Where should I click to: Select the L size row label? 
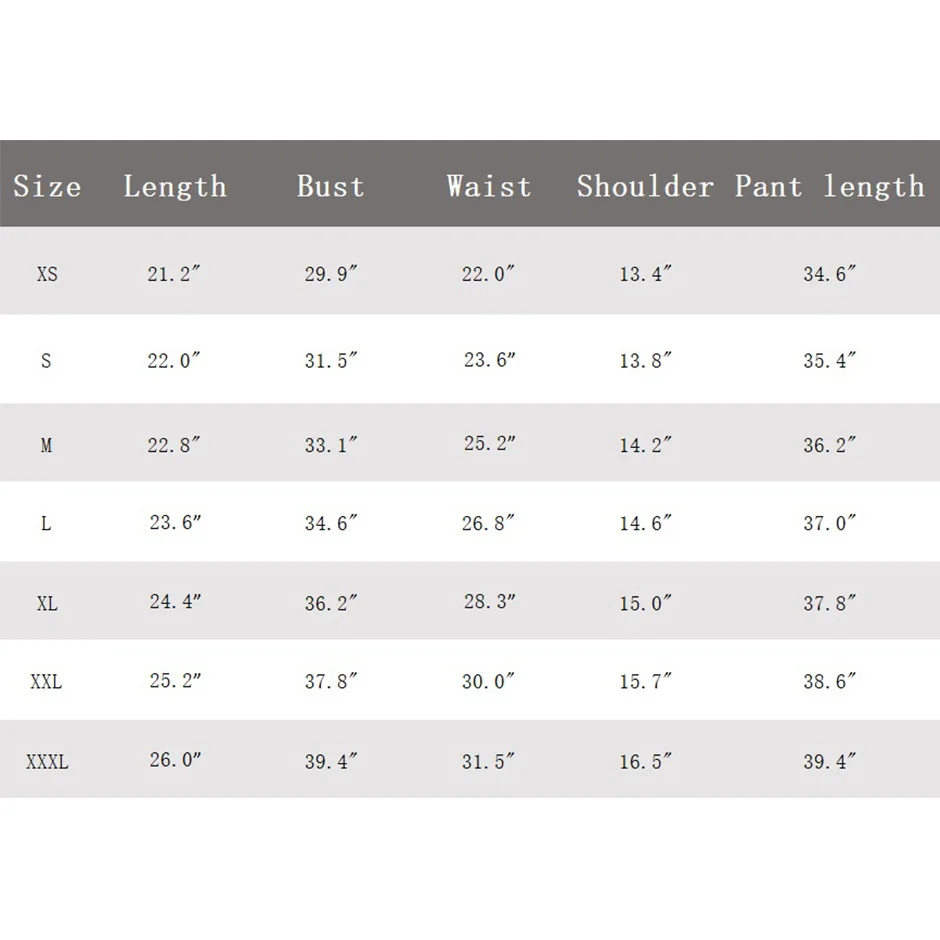coord(46,523)
